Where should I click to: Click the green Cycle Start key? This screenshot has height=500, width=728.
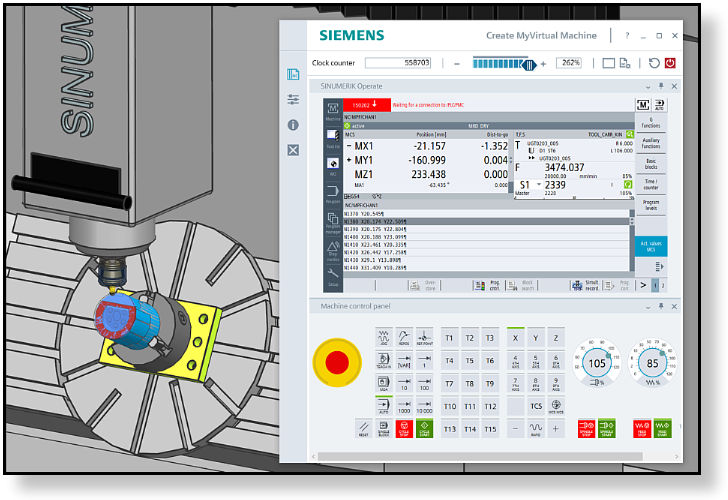[x=426, y=429]
